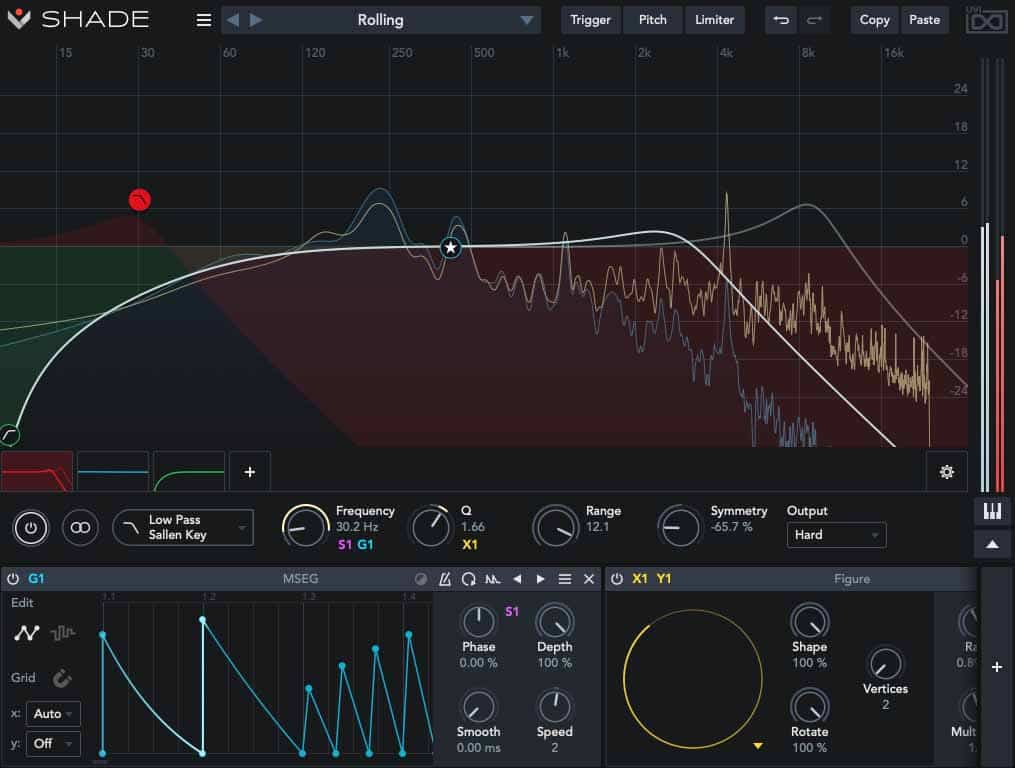Click the S1 modulation tag under Frequency
This screenshot has width=1015, height=768.
pos(345,545)
